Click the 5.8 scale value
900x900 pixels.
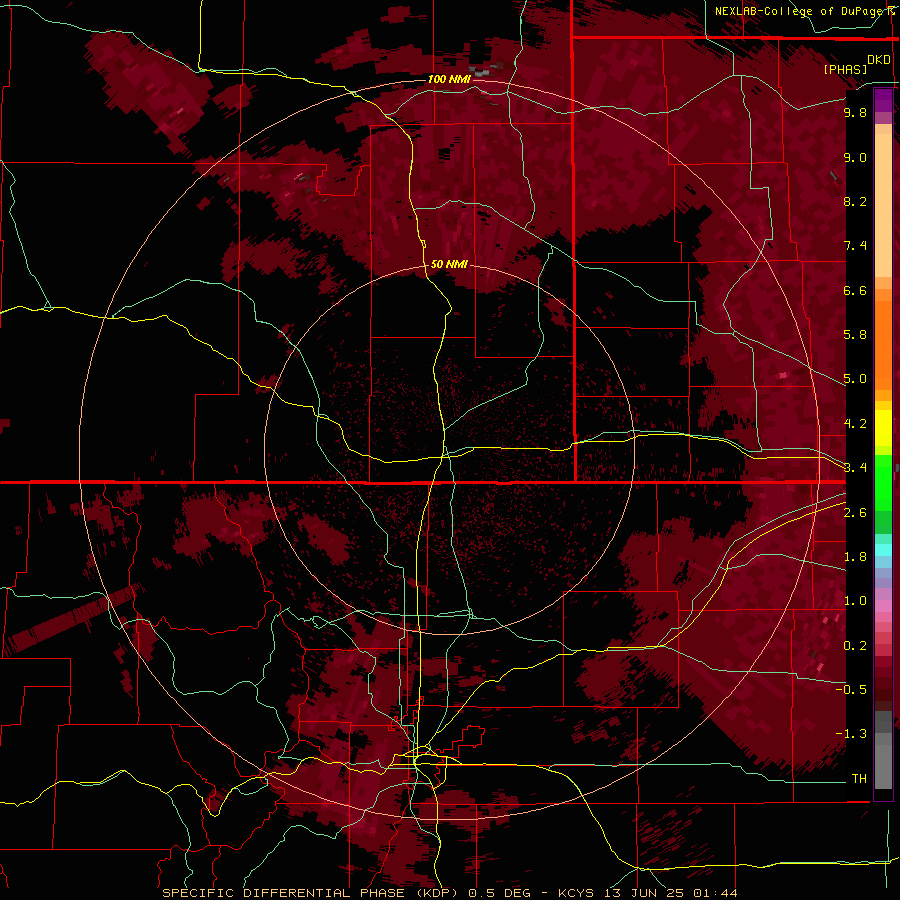click(x=855, y=335)
